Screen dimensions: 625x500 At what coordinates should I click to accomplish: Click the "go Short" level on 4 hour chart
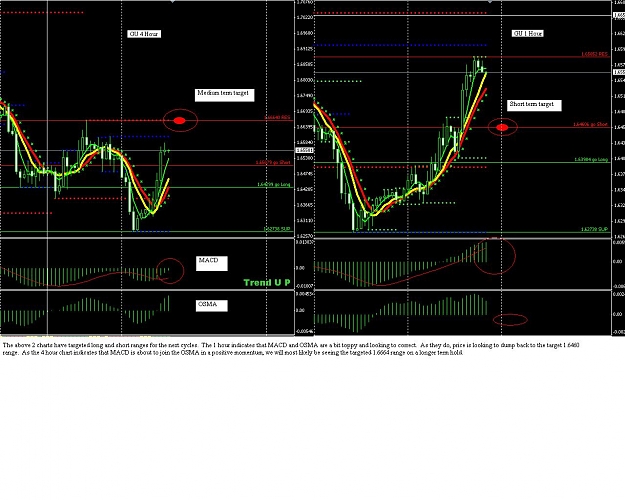click(273, 163)
